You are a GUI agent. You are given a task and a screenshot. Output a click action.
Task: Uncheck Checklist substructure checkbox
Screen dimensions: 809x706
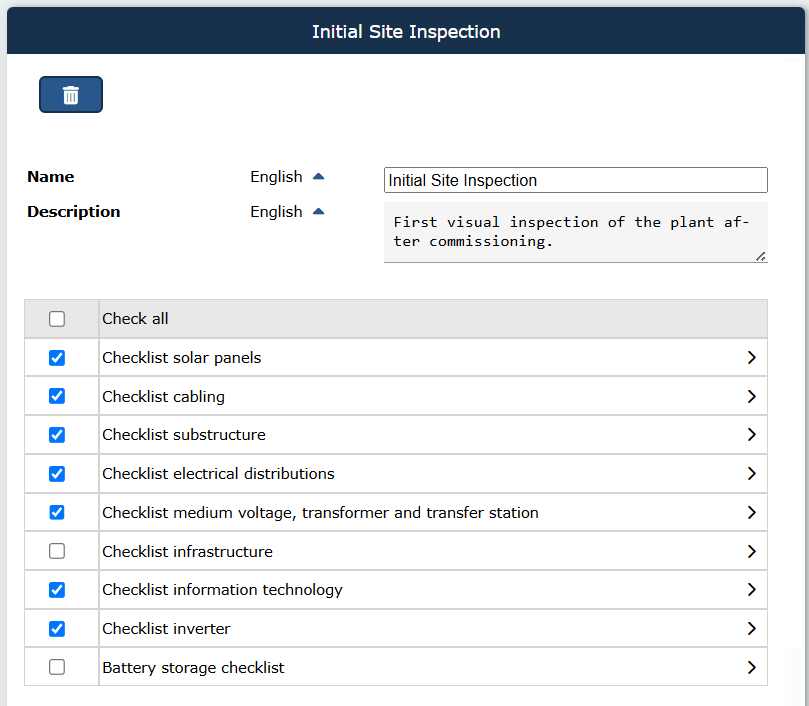click(x=57, y=435)
